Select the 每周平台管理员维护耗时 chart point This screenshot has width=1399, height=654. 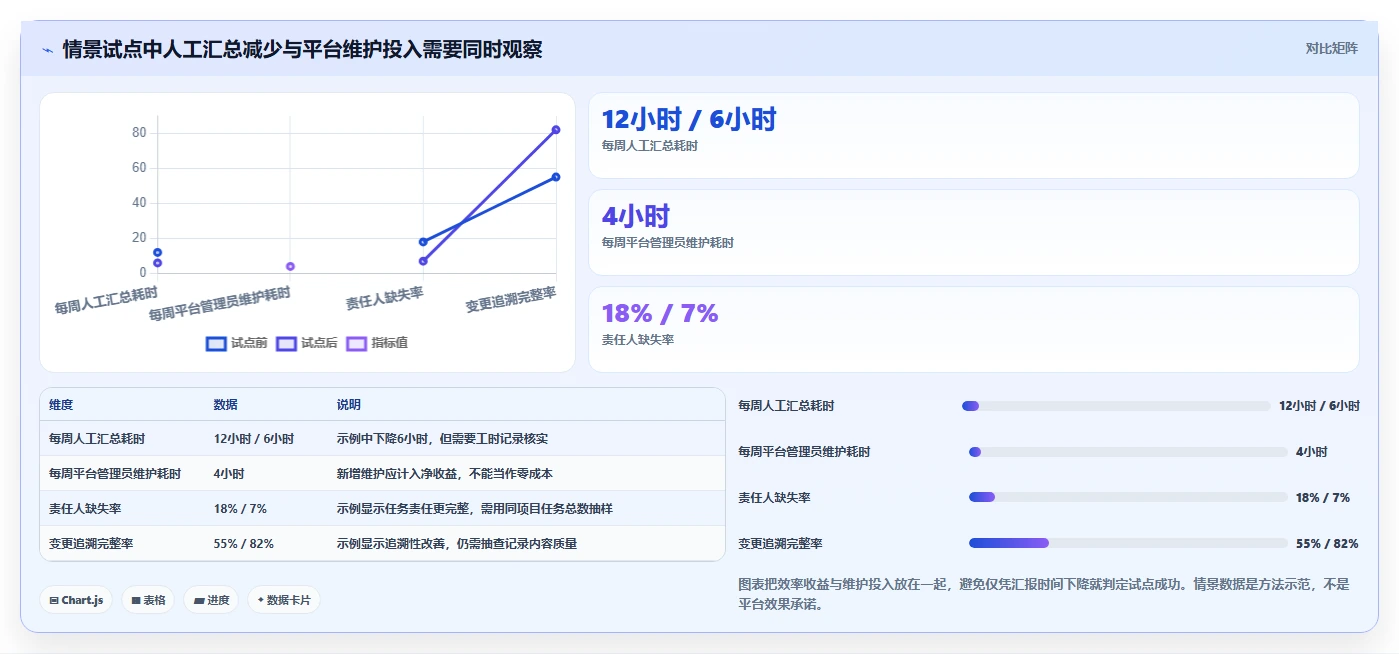pos(290,266)
